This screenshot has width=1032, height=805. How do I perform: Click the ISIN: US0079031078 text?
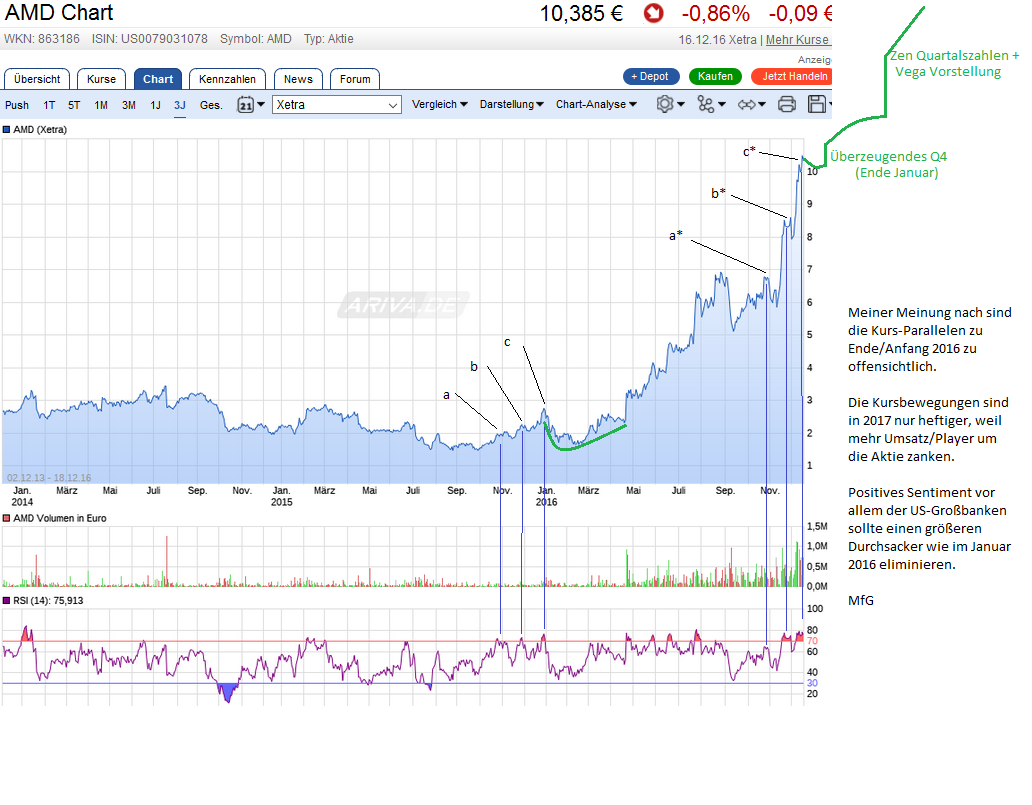coord(149,39)
